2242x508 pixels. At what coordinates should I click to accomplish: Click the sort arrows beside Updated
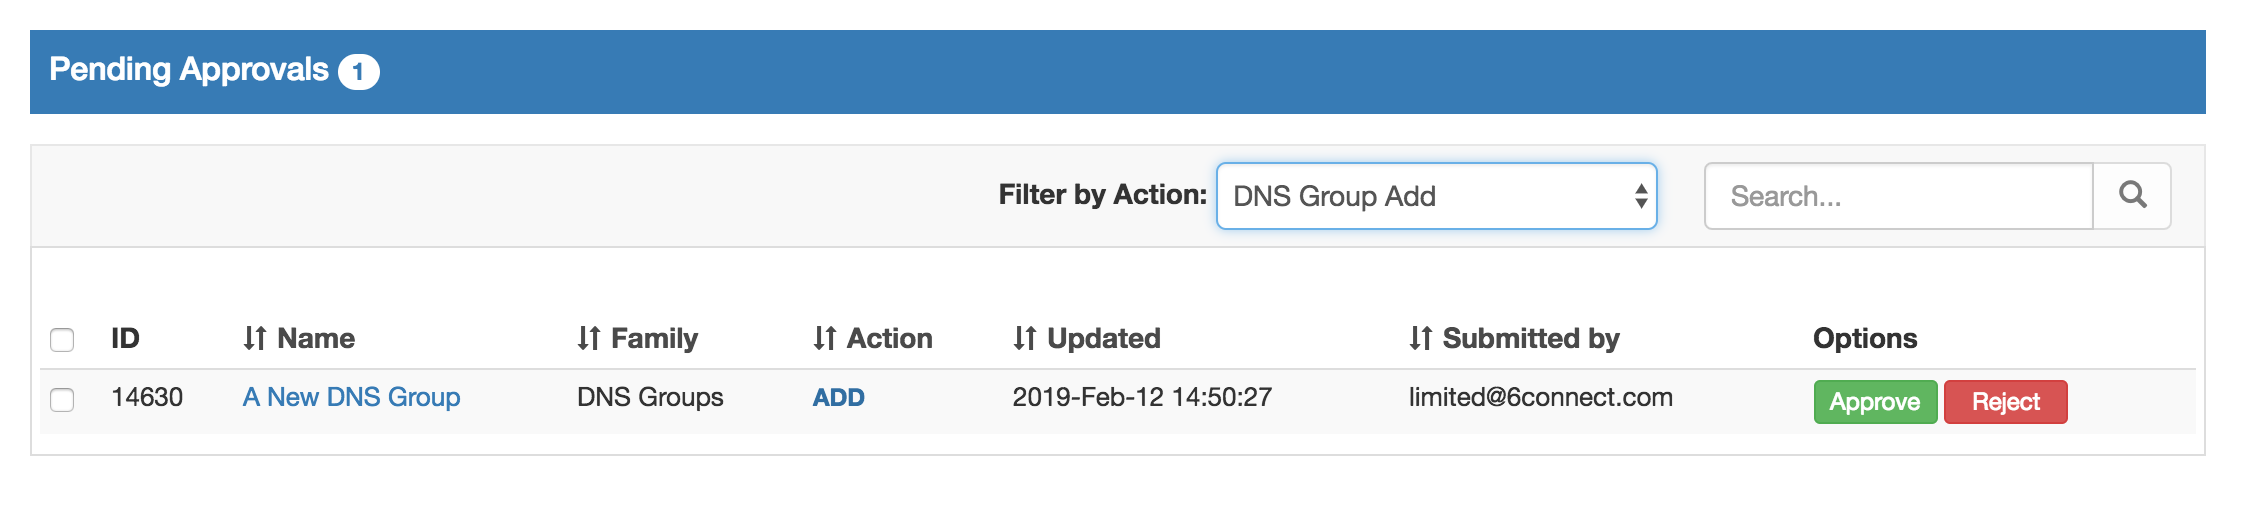click(x=1025, y=339)
